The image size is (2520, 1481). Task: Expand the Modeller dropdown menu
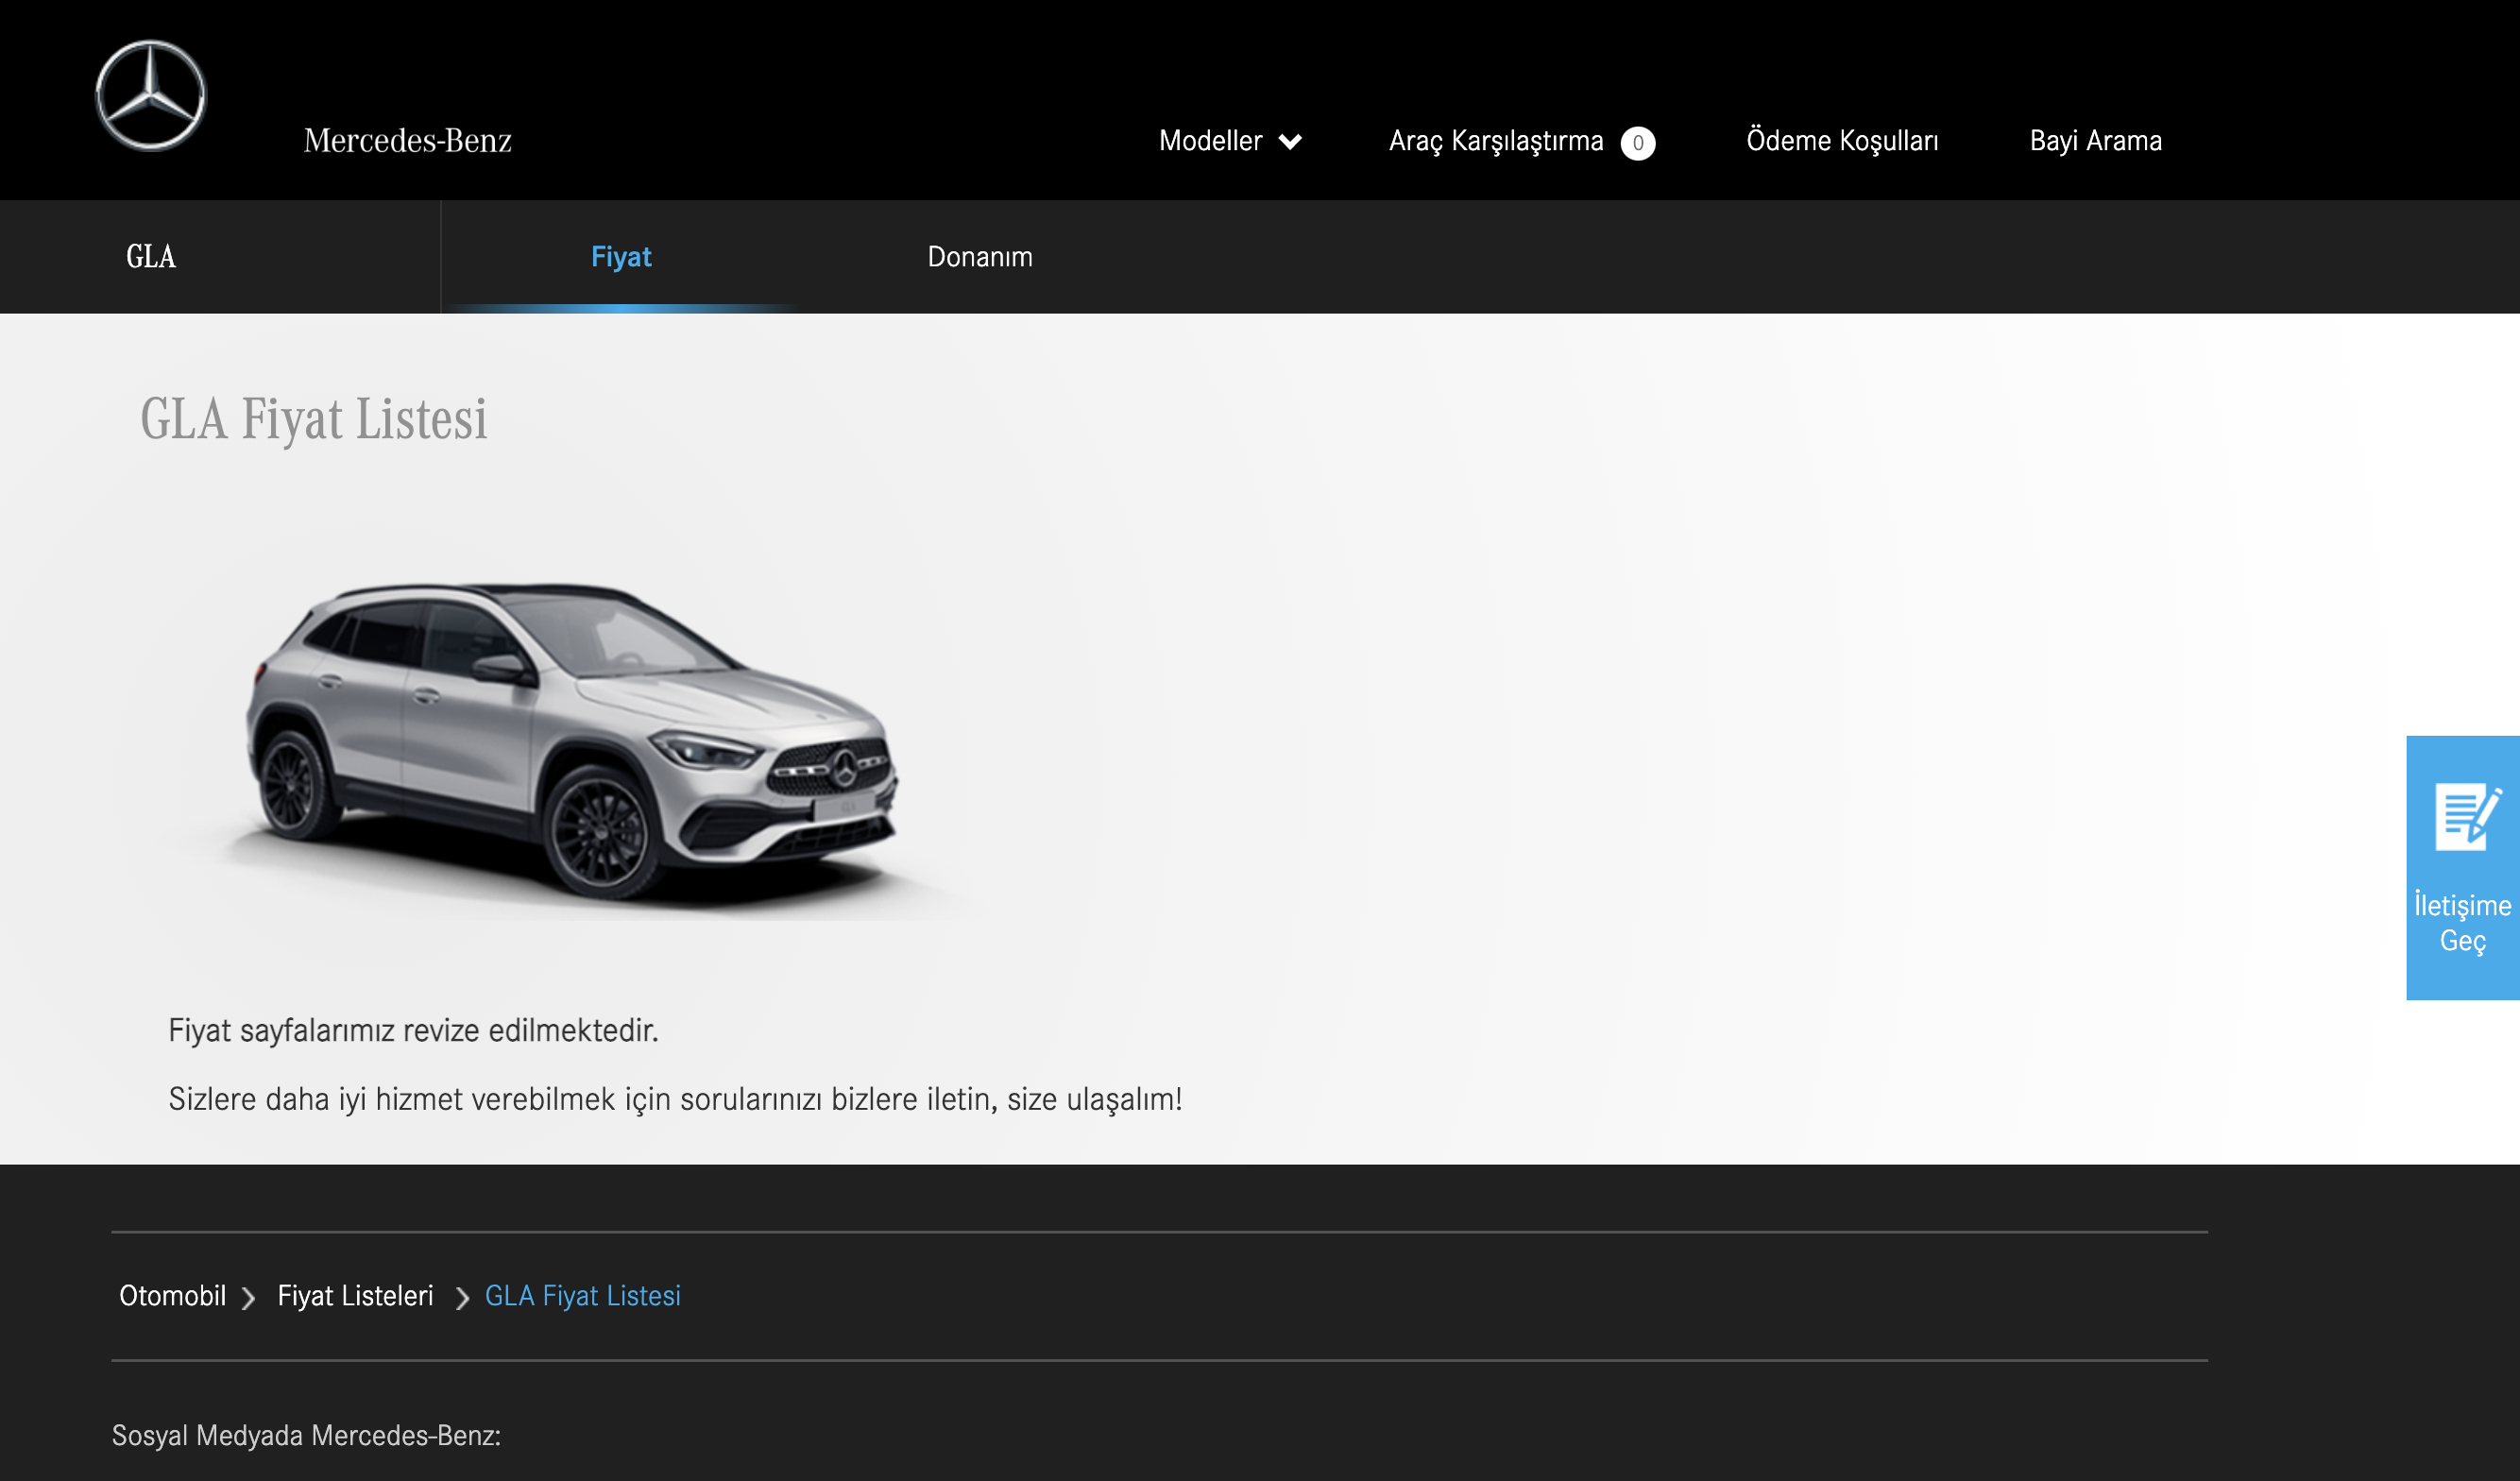[1212, 141]
